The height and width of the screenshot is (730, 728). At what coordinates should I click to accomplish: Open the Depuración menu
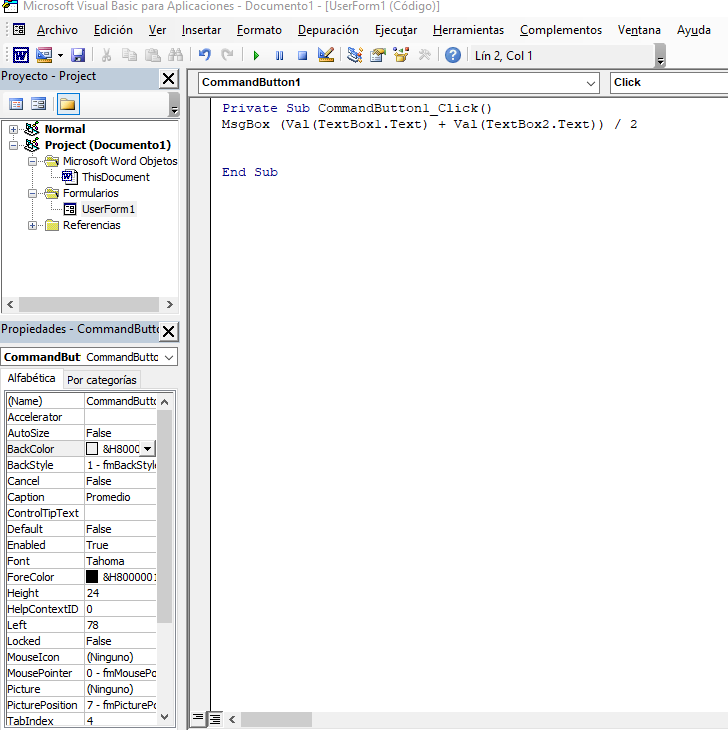[x=328, y=30]
